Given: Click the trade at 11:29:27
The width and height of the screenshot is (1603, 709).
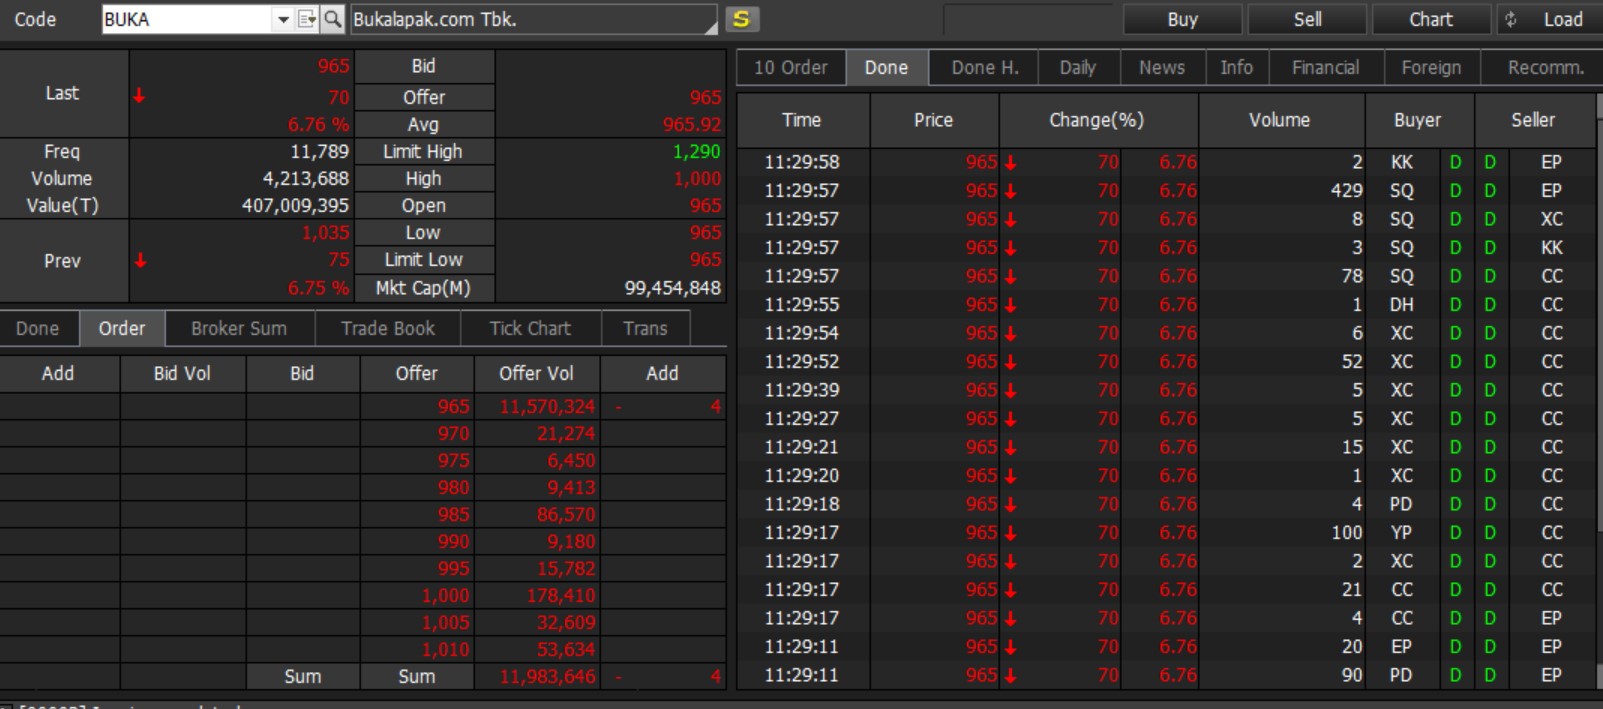Looking at the screenshot, I should 1166,418.
